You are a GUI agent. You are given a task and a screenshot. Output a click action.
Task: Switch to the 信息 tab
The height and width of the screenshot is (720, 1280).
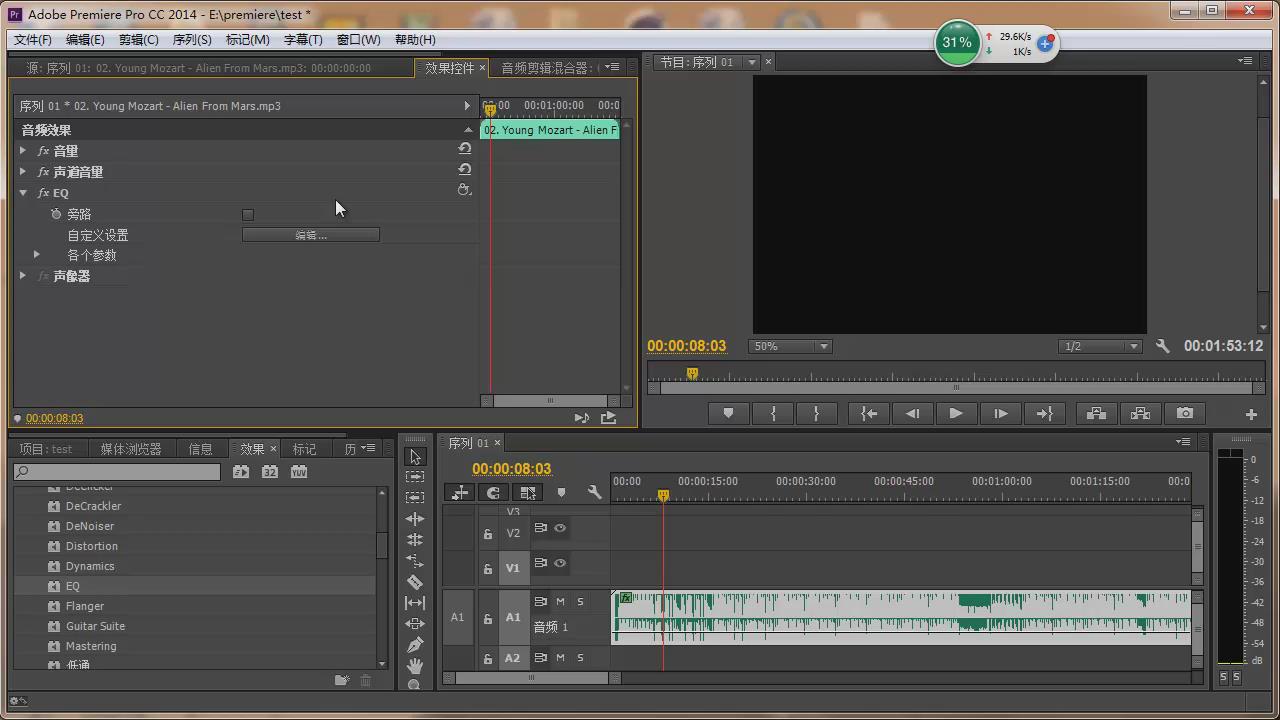click(200, 449)
